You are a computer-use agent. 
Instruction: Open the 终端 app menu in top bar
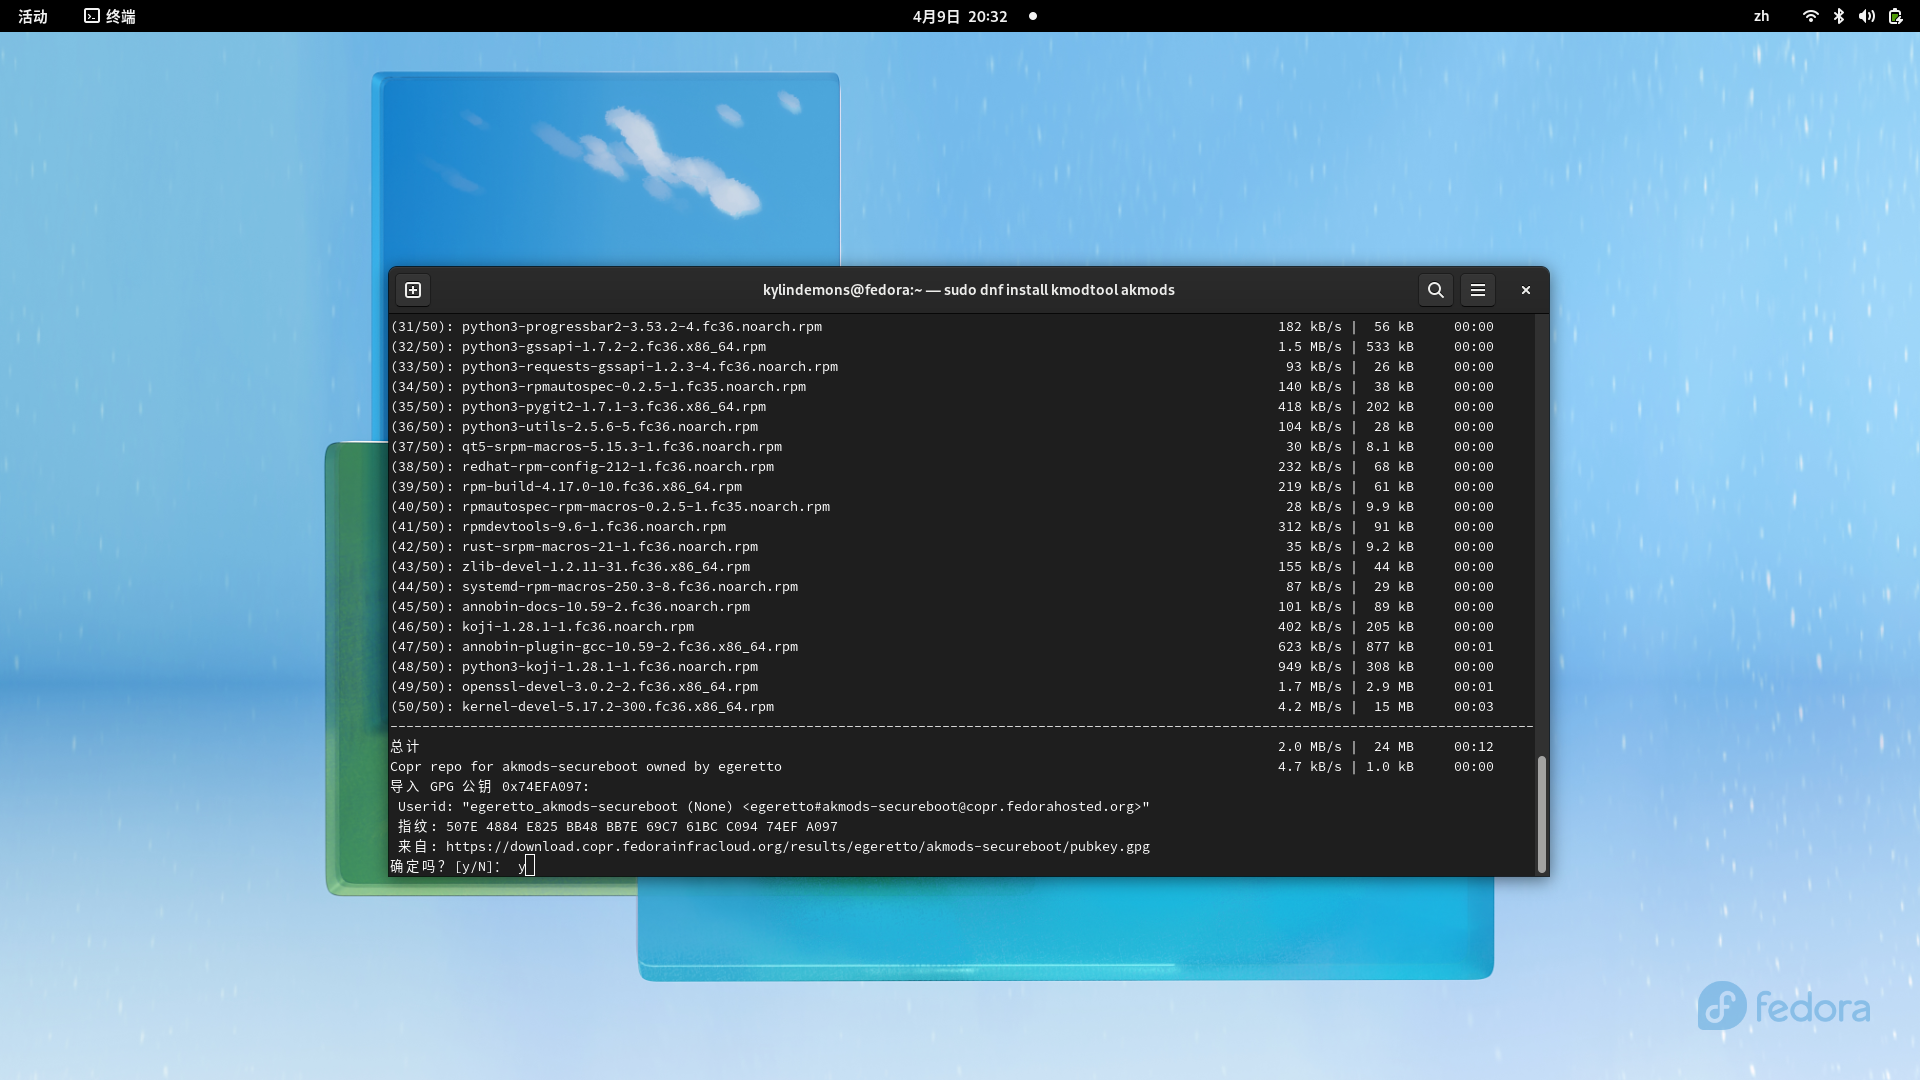[x=120, y=16]
